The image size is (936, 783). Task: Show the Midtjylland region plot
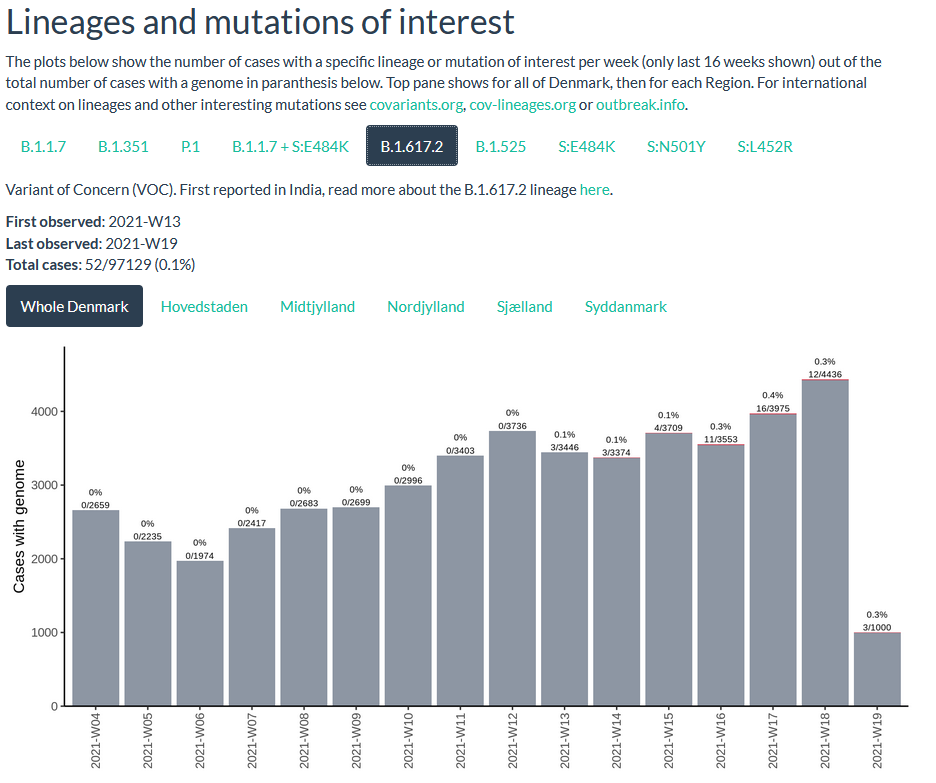(x=317, y=307)
